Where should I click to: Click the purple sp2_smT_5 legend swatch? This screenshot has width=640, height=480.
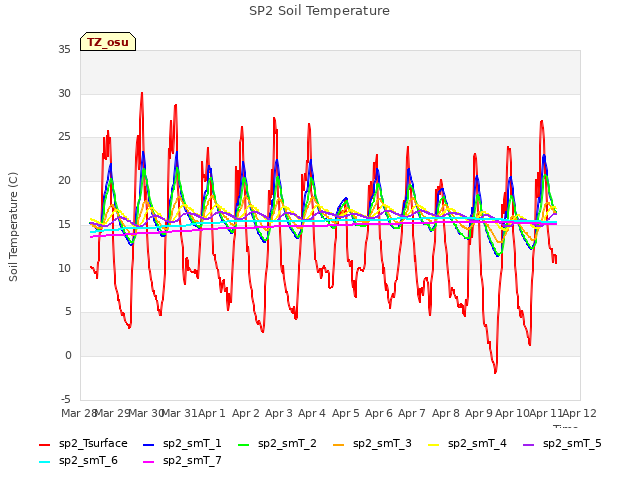(x=528, y=444)
